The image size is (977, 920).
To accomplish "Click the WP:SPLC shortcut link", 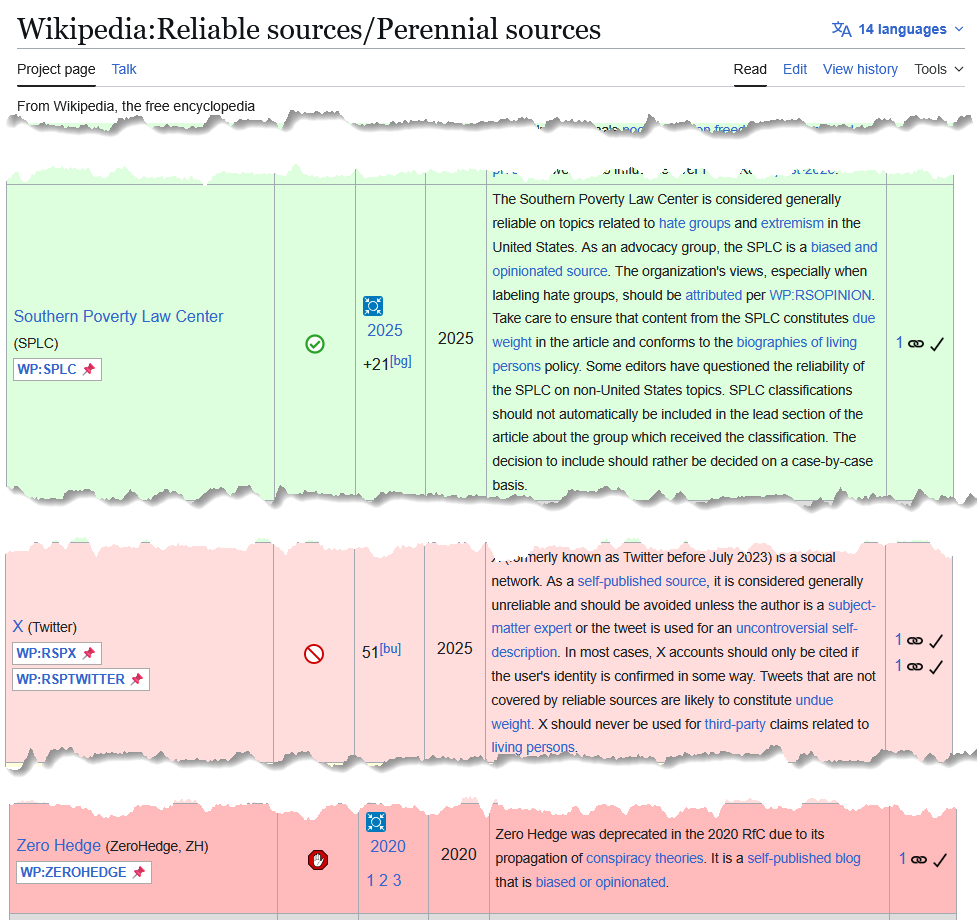I will point(47,369).
